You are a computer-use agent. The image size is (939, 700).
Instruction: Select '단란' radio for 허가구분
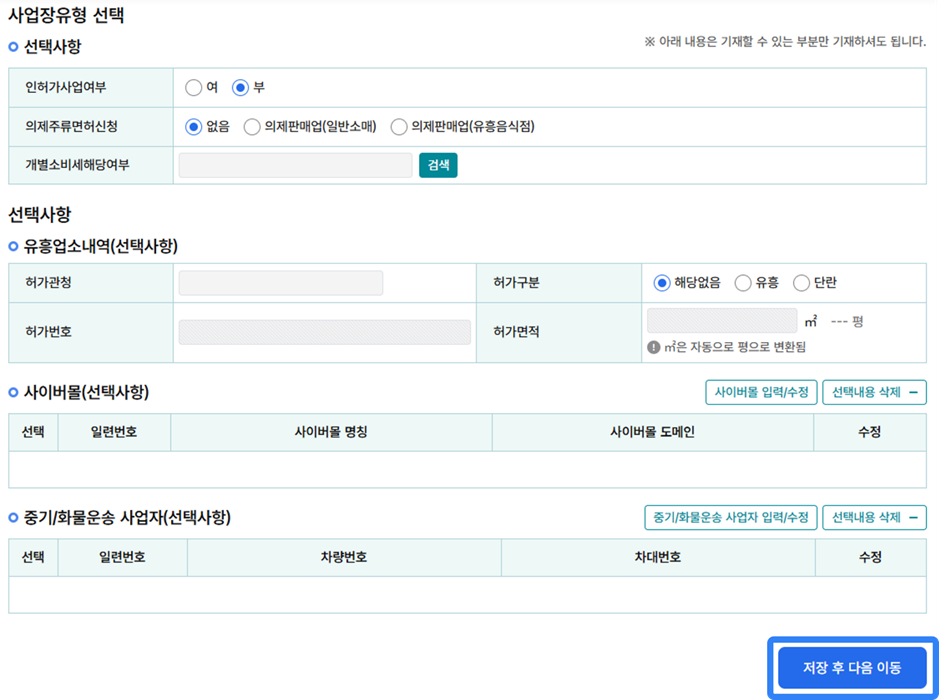pos(801,283)
